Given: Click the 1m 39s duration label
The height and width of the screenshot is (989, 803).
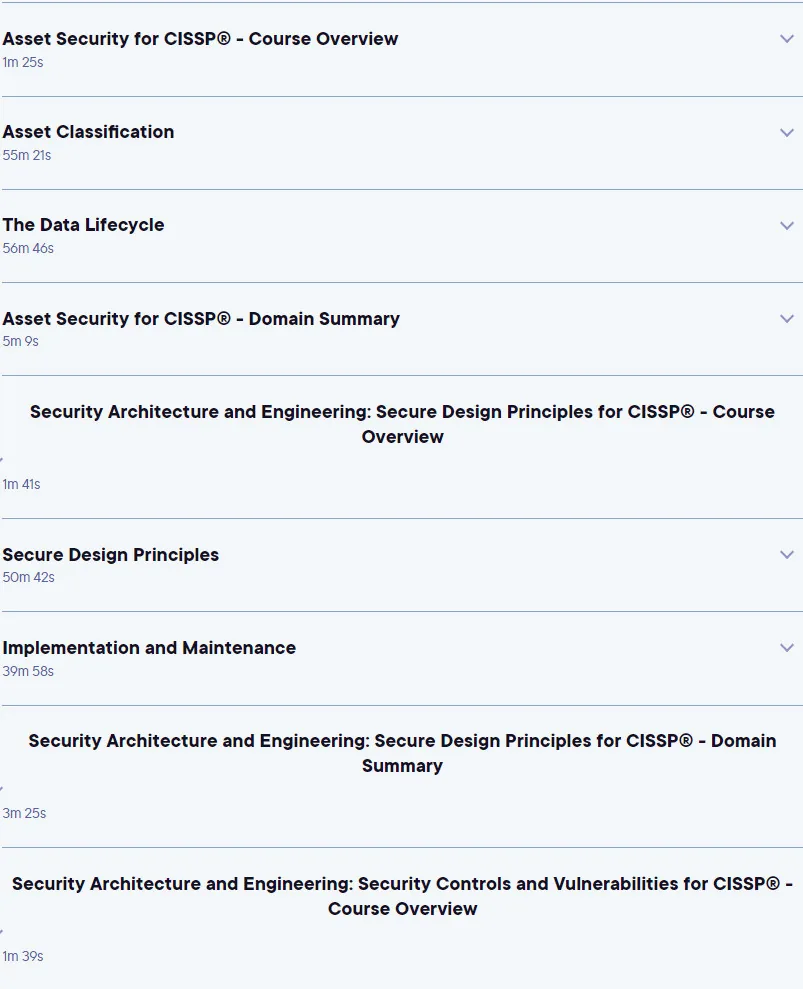Looking at the screenshot, I should tap(23, 956).
